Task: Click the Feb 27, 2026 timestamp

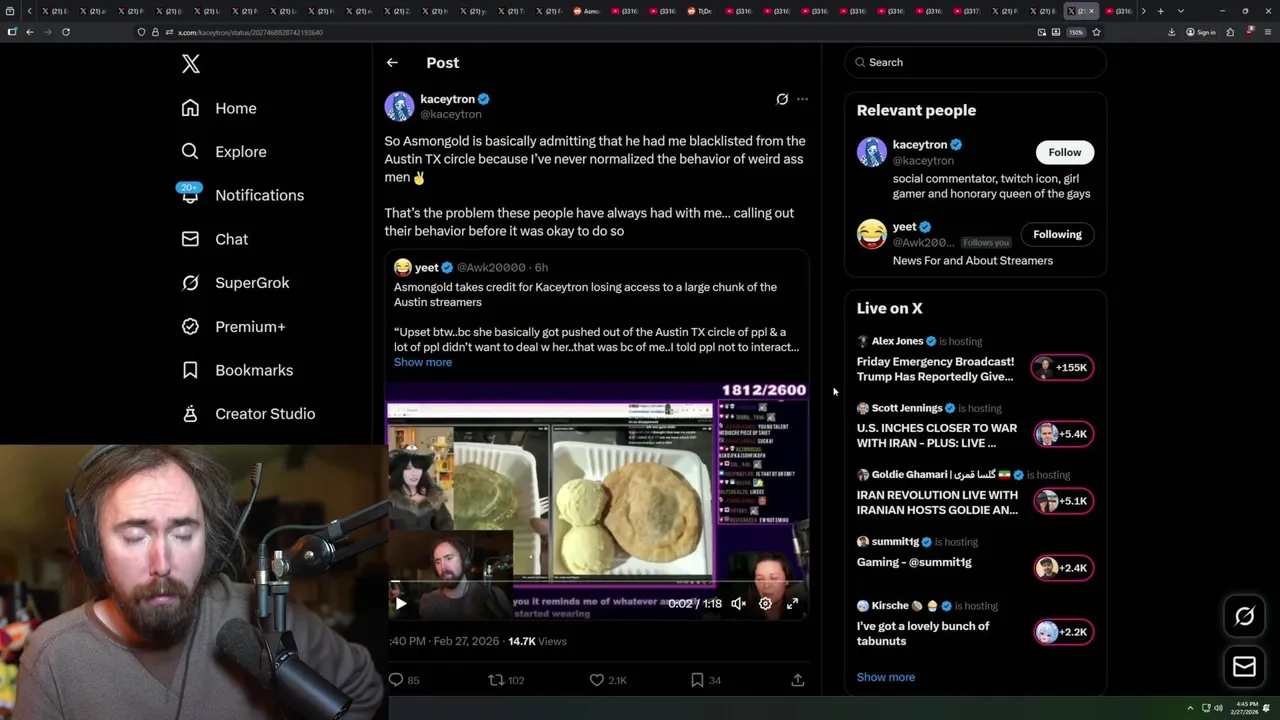Action: click(467, 641)
